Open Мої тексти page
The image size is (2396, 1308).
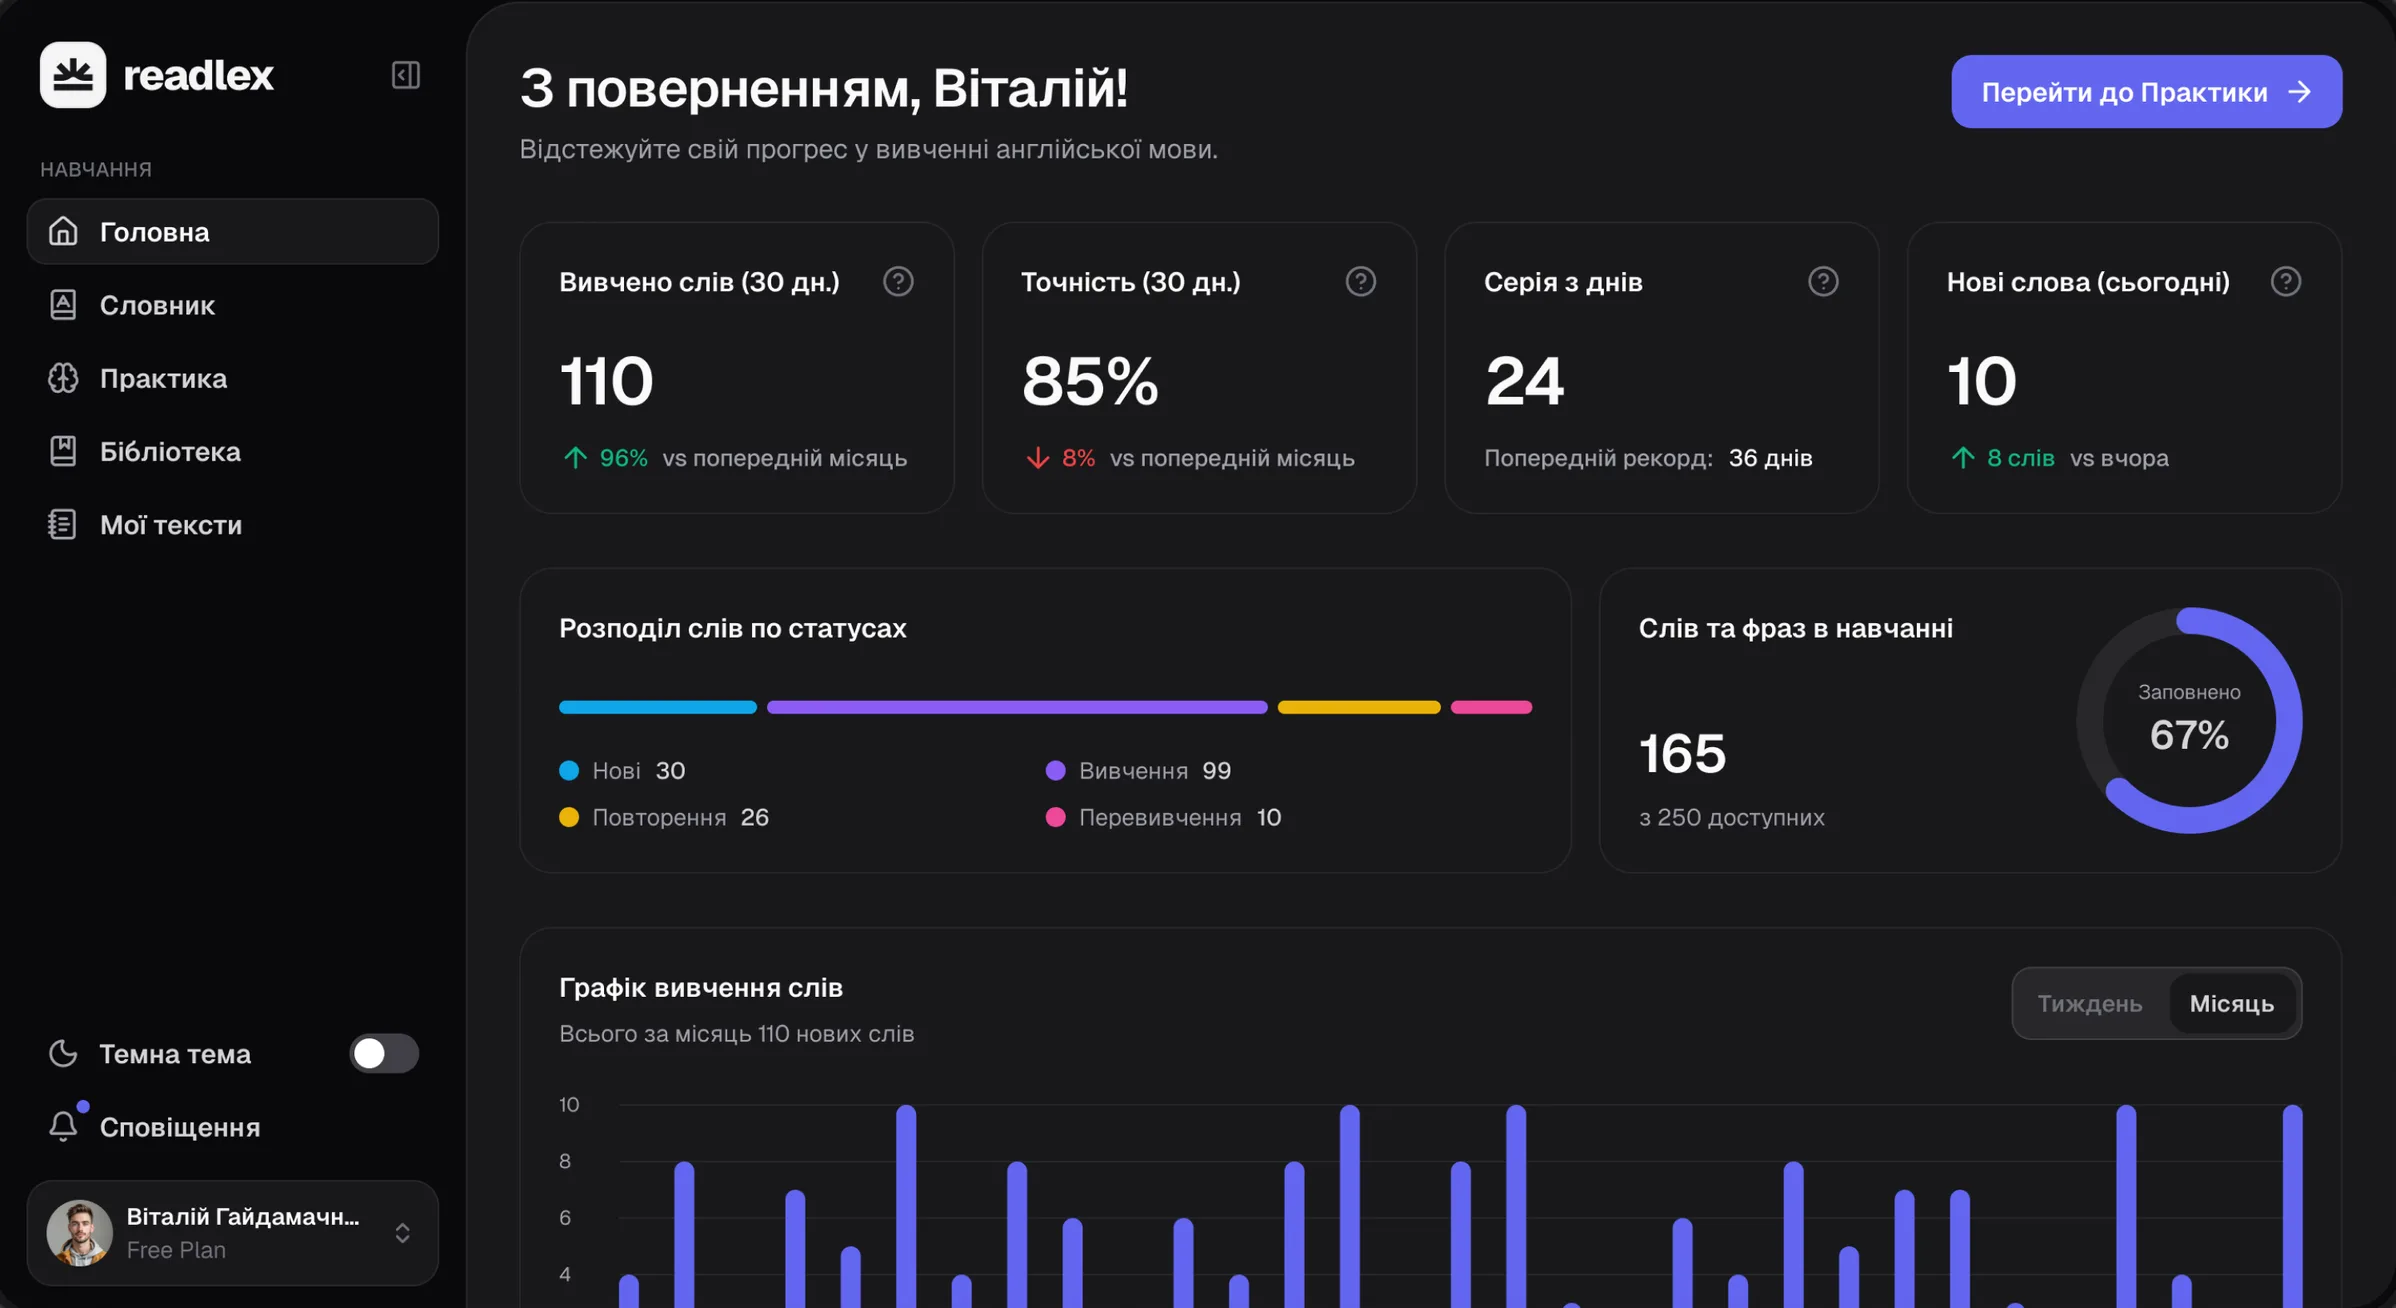pyautogui.click(x=232, y=524)
